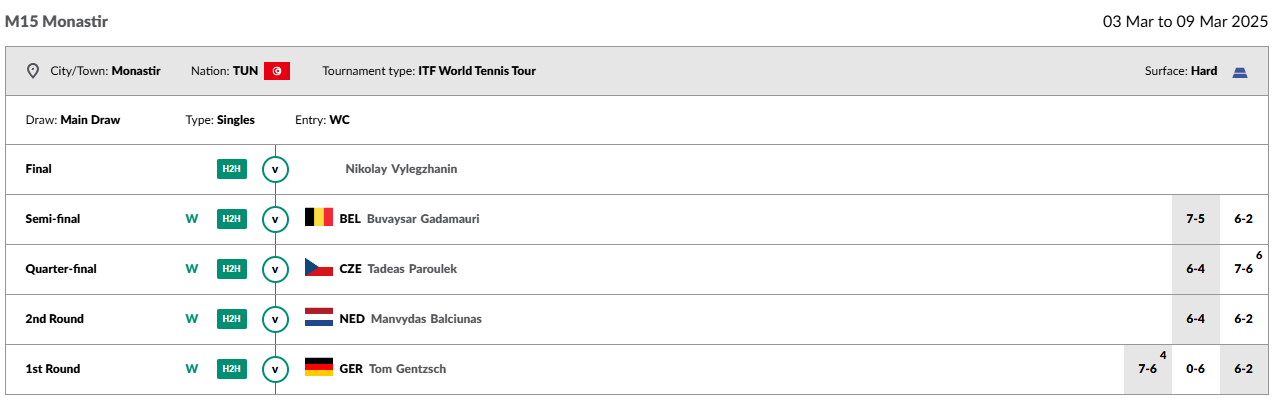Open the Nikolay Vylegzhanin player link

[401, 169]
